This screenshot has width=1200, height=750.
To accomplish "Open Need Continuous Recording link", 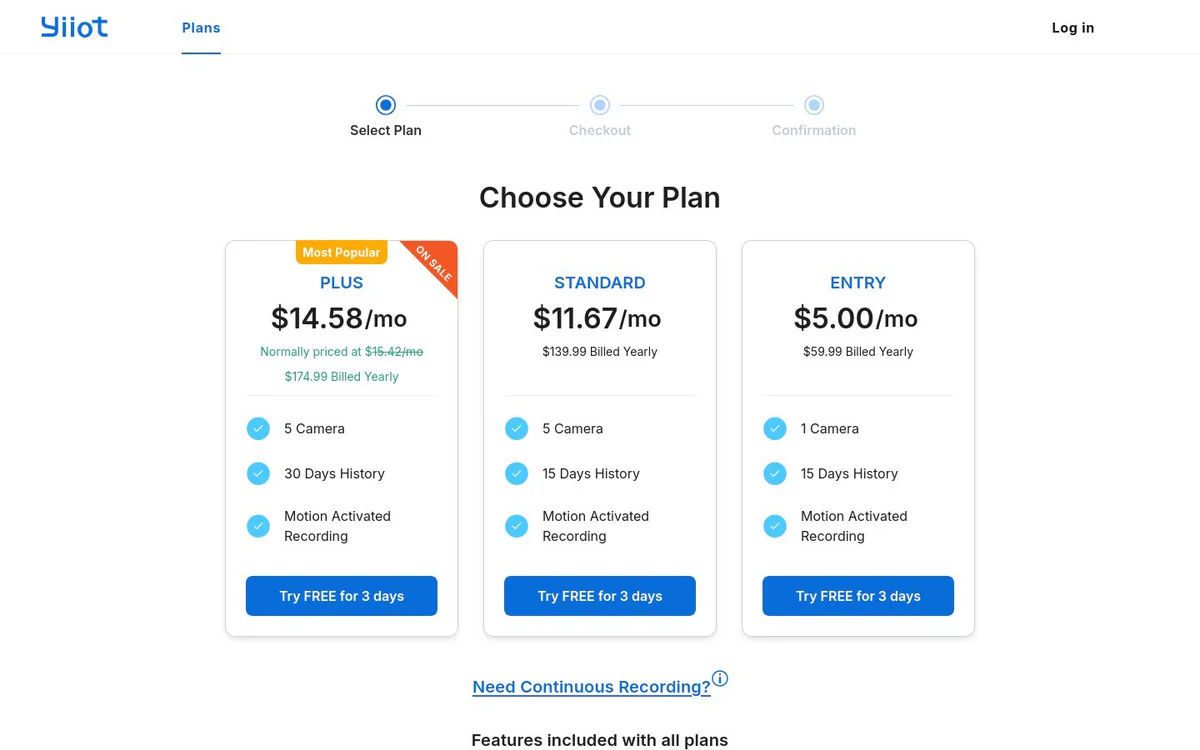I will point(591,687).
